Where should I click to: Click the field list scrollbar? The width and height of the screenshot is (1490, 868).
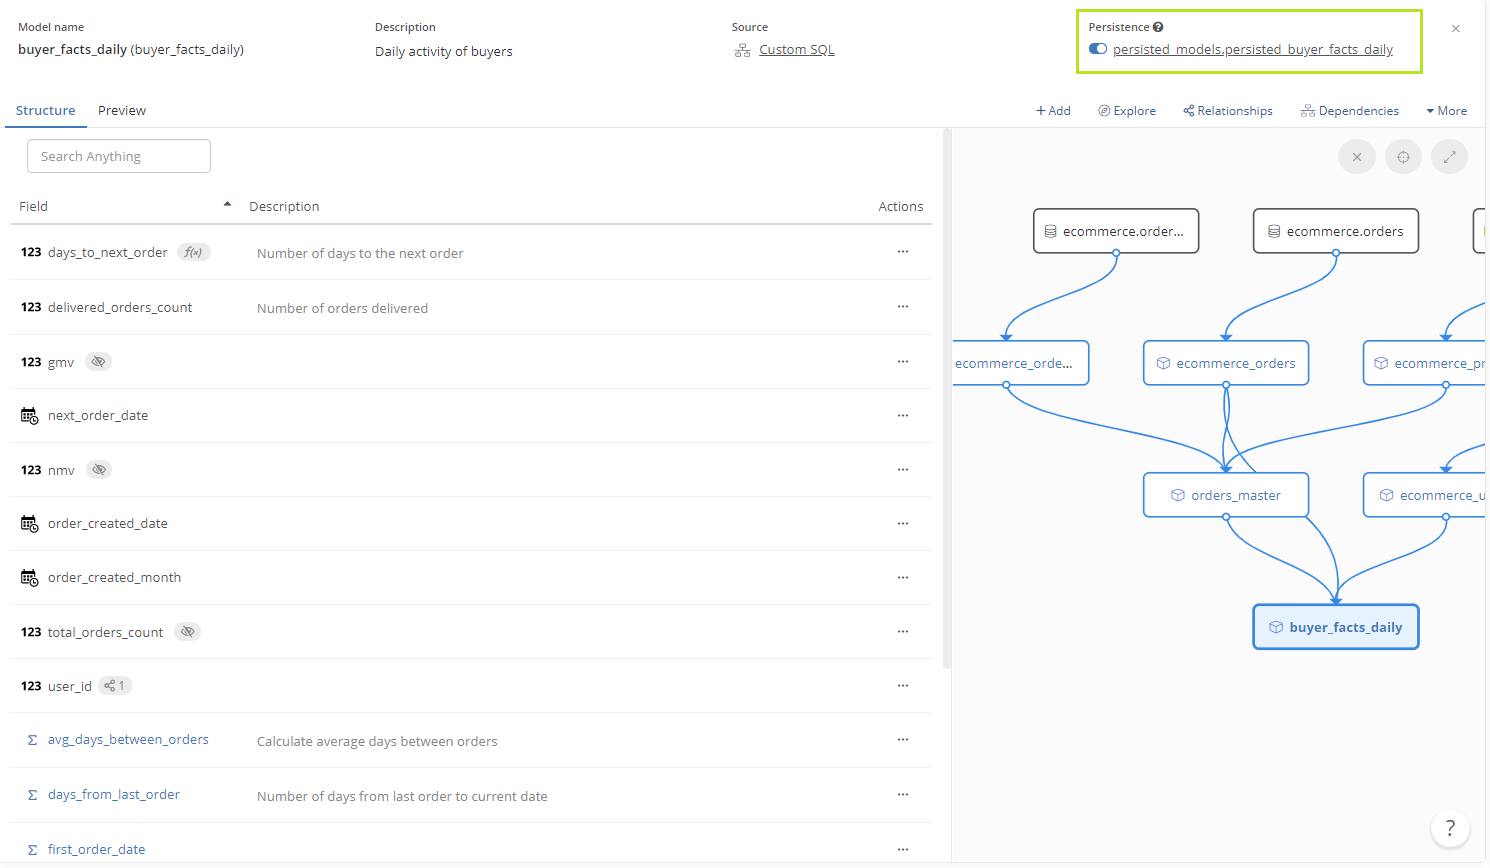(947, 398)
